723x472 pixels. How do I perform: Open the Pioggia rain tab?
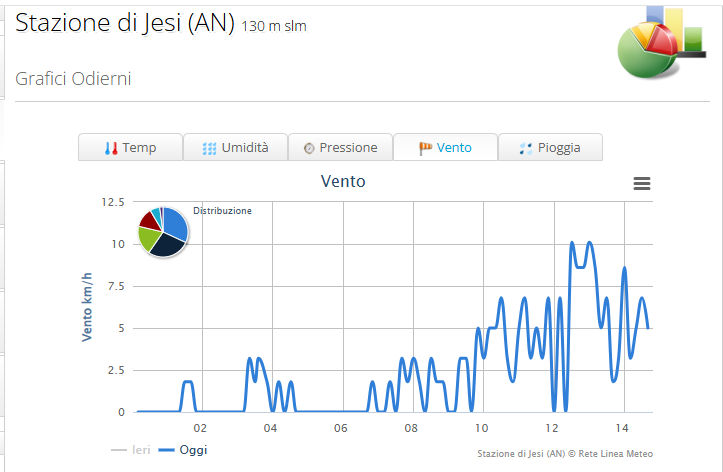click(550, 148)
